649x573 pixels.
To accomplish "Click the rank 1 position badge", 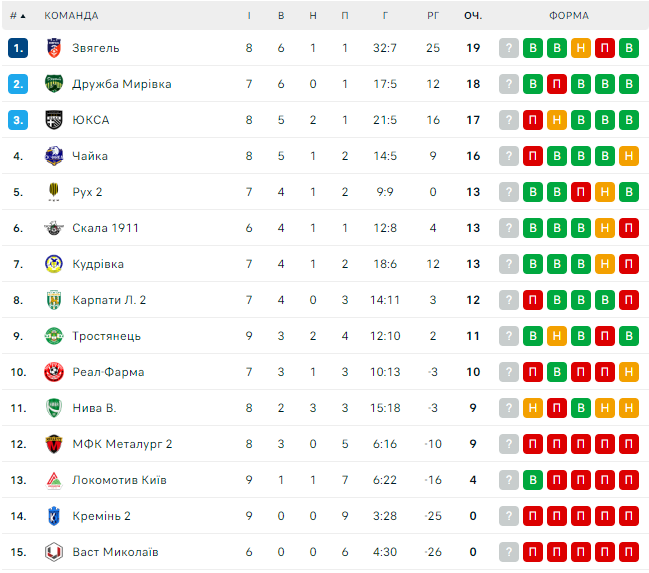I will 18,48.
